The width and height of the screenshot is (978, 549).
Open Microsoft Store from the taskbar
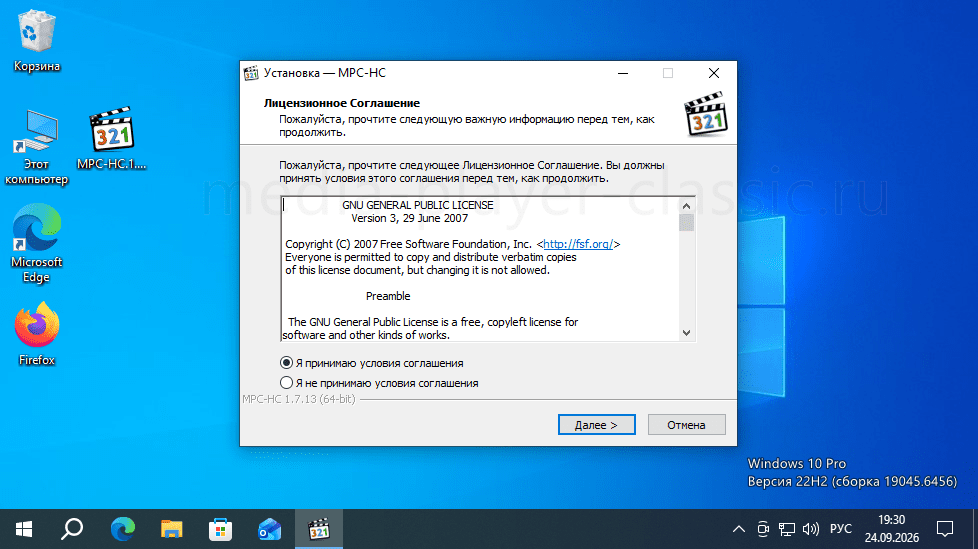[220, 530]
